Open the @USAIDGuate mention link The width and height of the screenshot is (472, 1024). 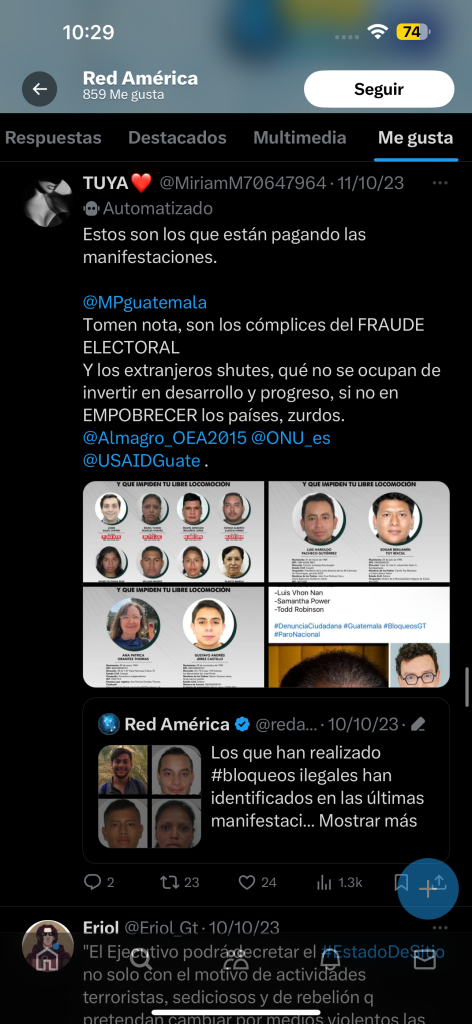[x=142, y=460]
